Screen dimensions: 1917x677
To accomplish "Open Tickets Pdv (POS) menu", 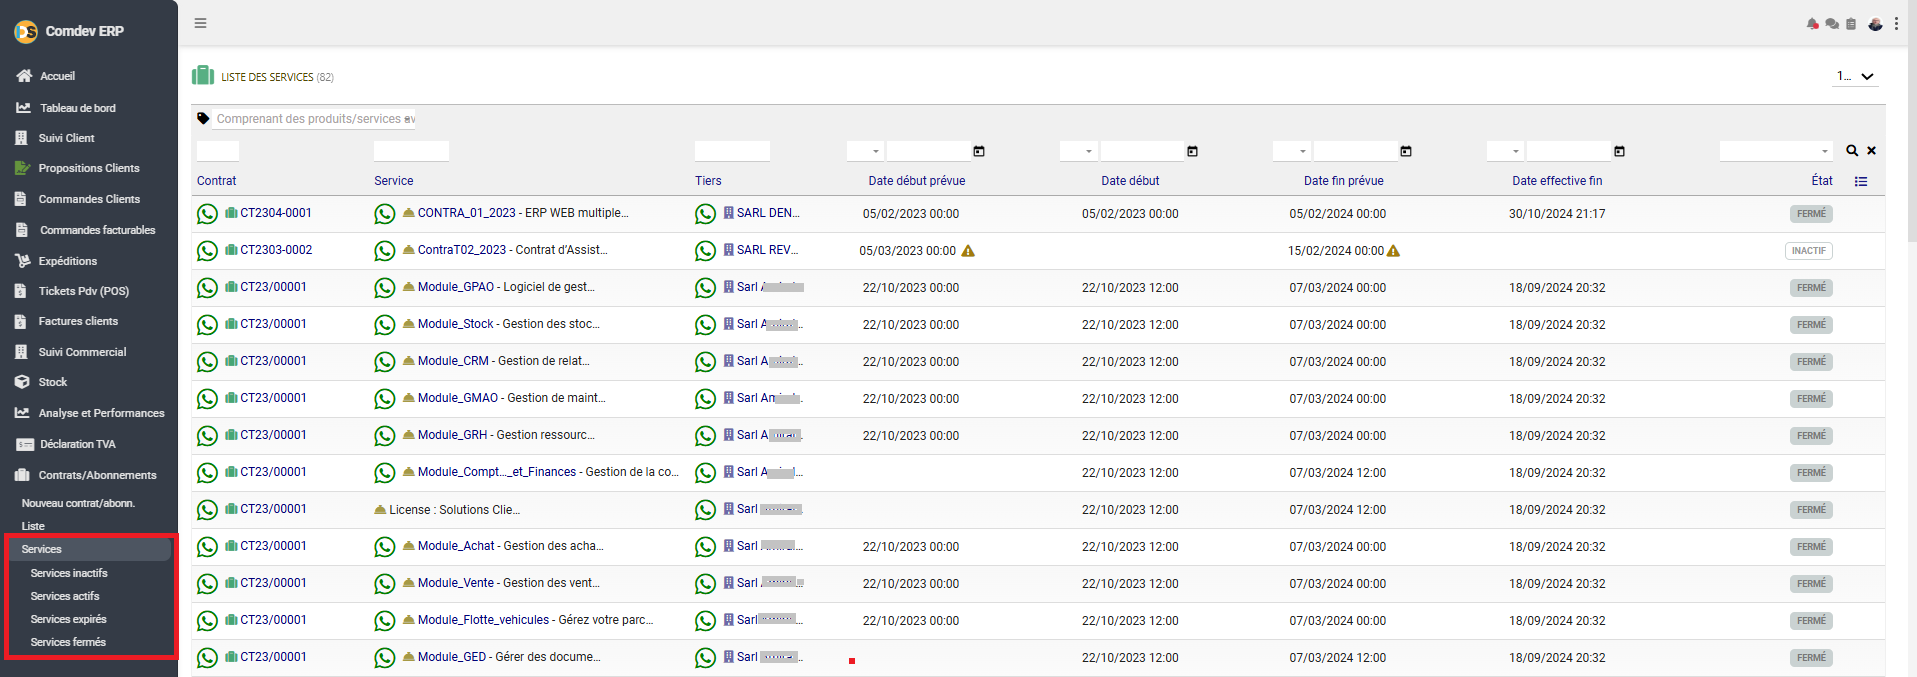I will click(83, 291).
